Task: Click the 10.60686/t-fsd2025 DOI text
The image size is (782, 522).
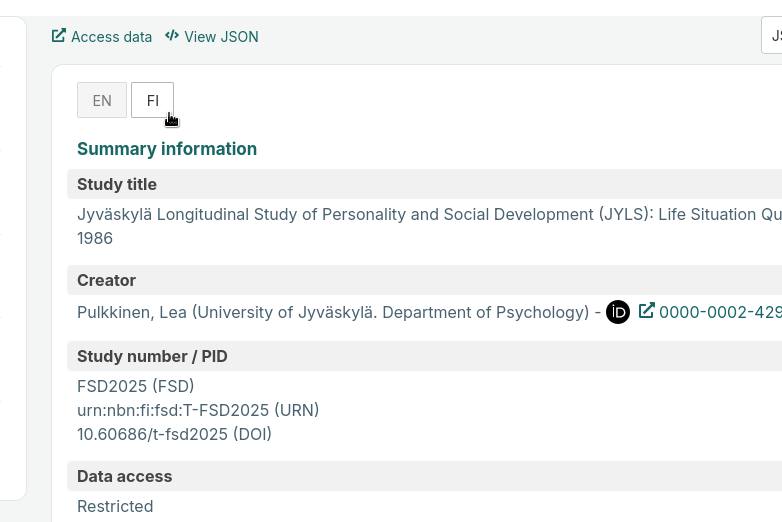Action: [x=175, y=434]
